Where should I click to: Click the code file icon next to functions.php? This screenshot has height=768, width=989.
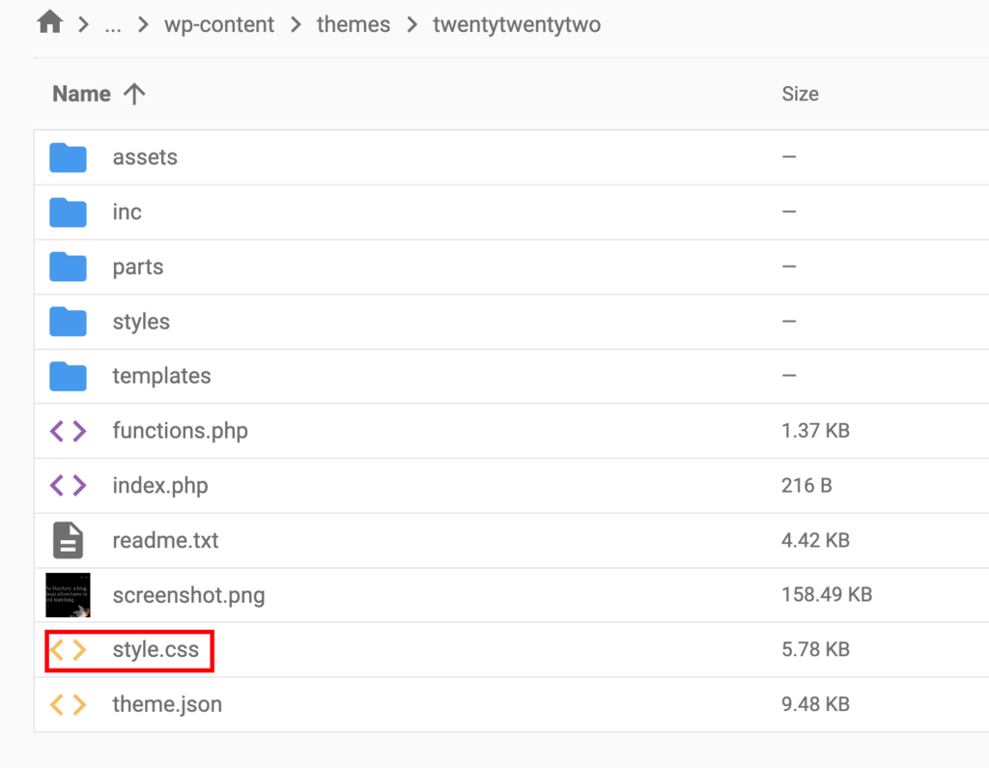[67, 430]
